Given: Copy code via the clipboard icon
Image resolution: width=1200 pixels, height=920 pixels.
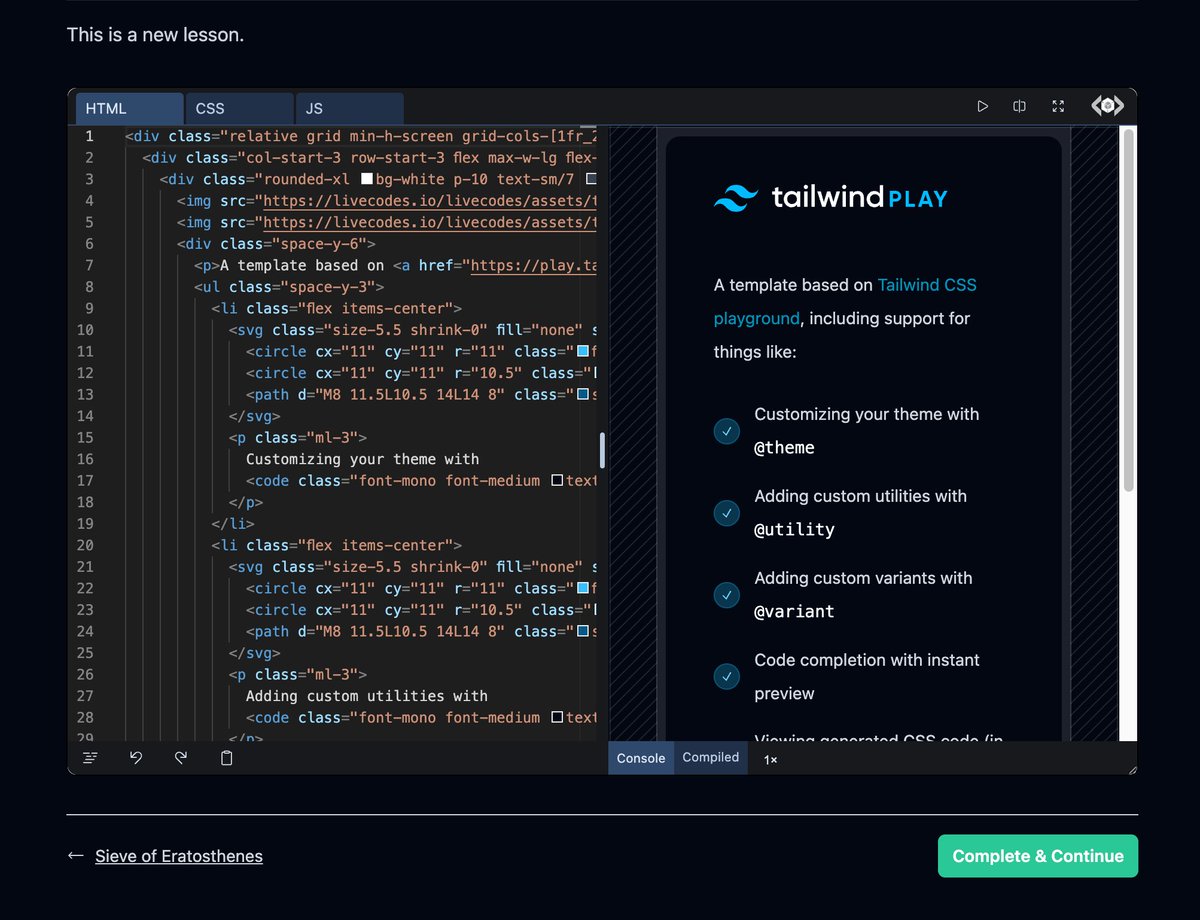Looking at the screenshot, I should (x=226, y=757).
